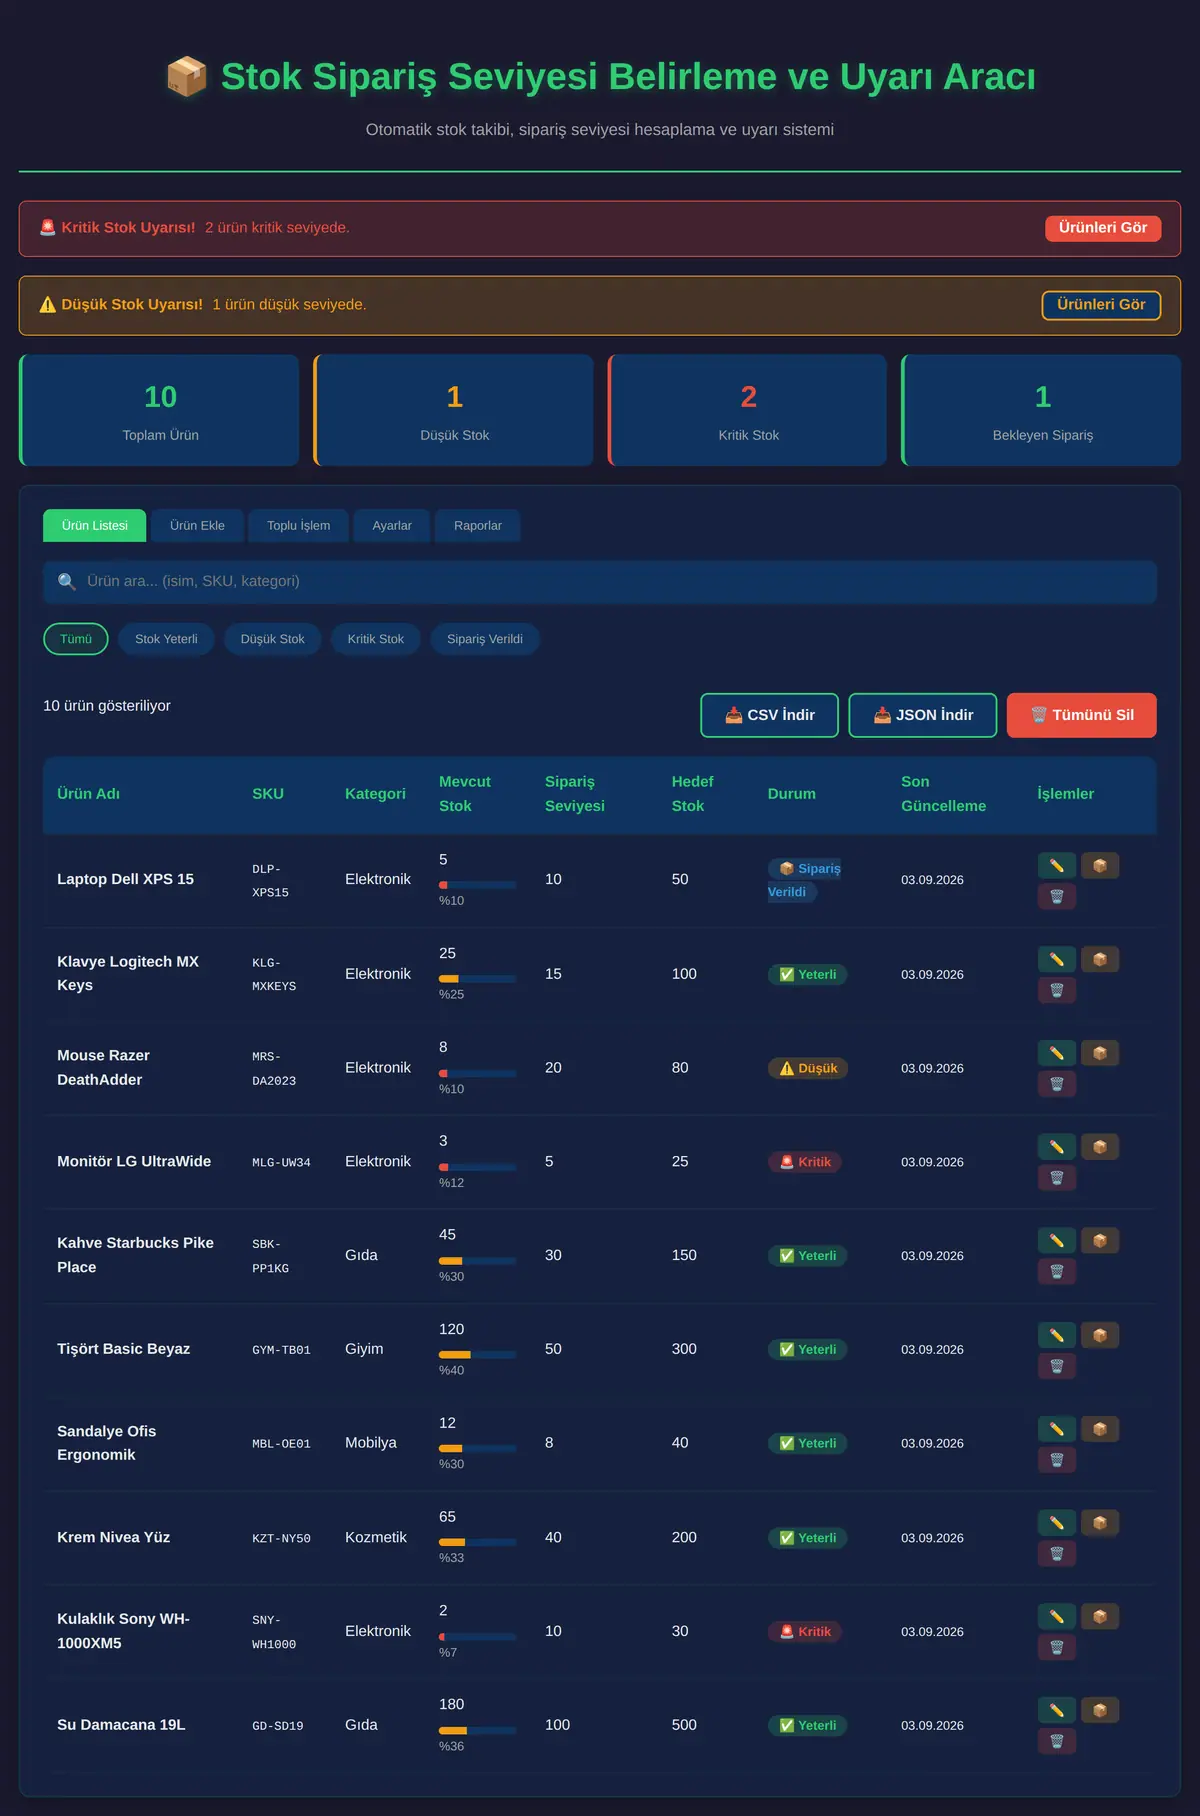Edit the Laptop Dell XPS 15 row with pencil icon
Viewport: 1200px width, 1816px height.
1057,865
